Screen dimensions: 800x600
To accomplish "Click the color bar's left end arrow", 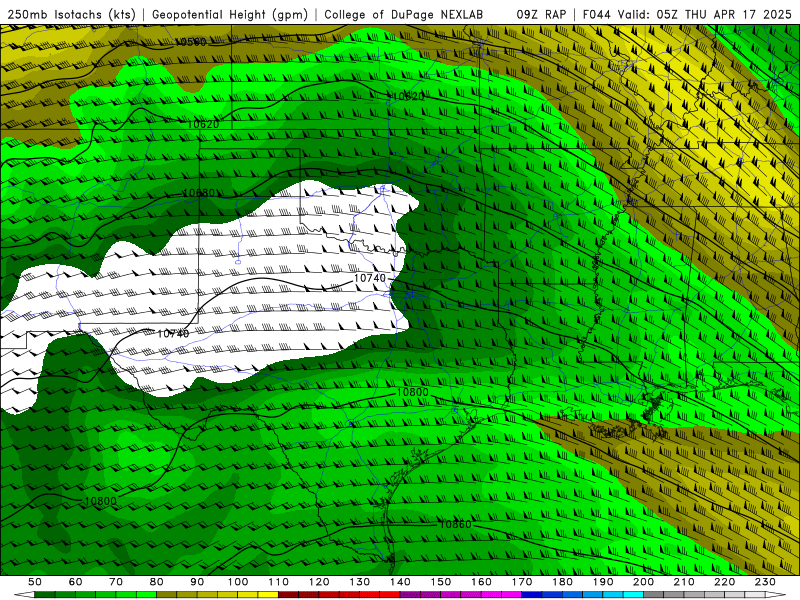I will coord(24,595).
